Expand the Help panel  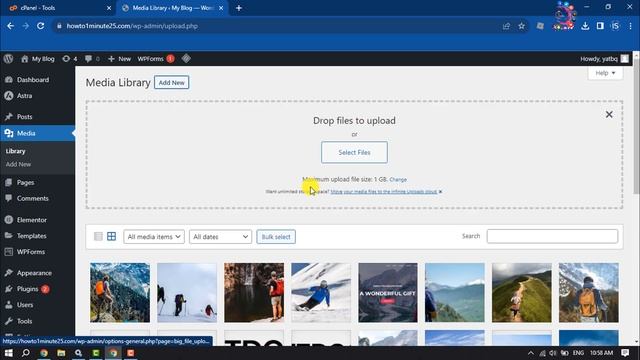point(605,73)
